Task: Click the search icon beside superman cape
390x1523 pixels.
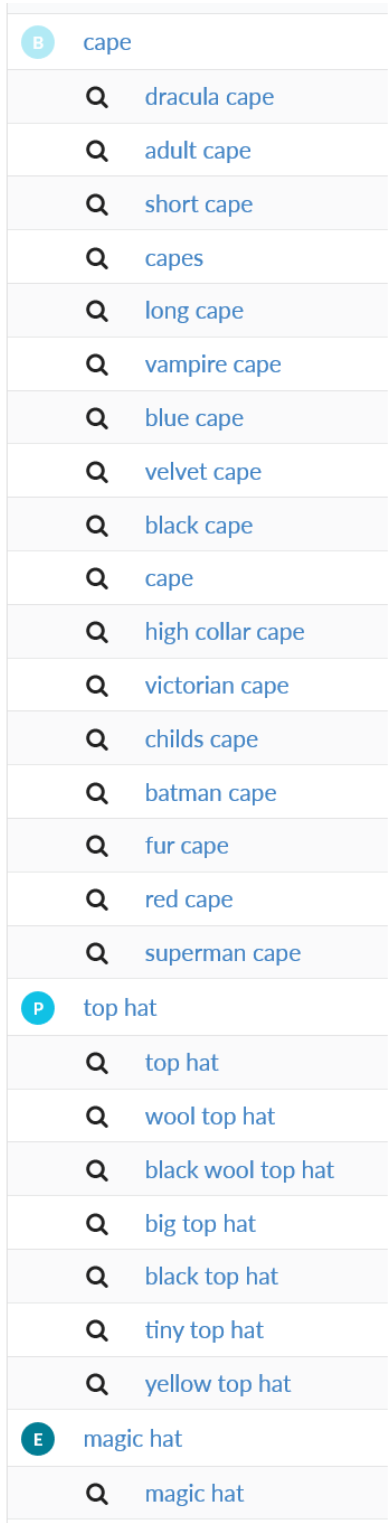Action: (x=97, y=953)
